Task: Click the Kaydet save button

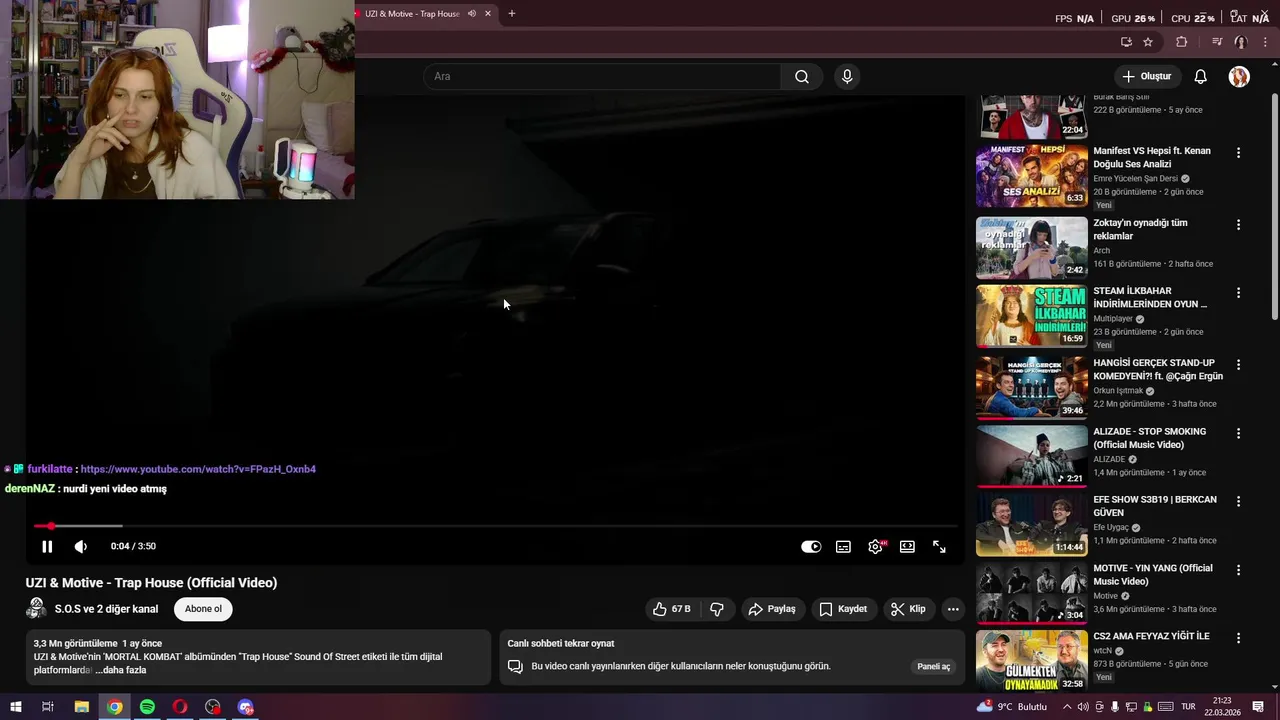Action: pos(843,609)
